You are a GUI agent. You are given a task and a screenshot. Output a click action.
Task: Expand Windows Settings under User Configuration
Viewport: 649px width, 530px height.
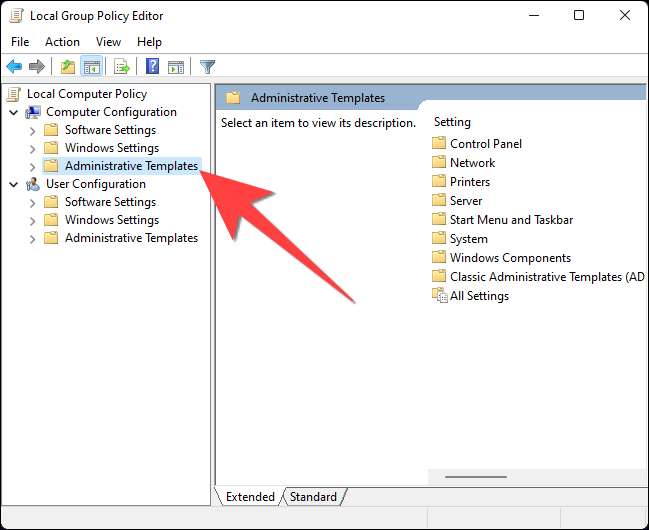(x=33, y=221)
